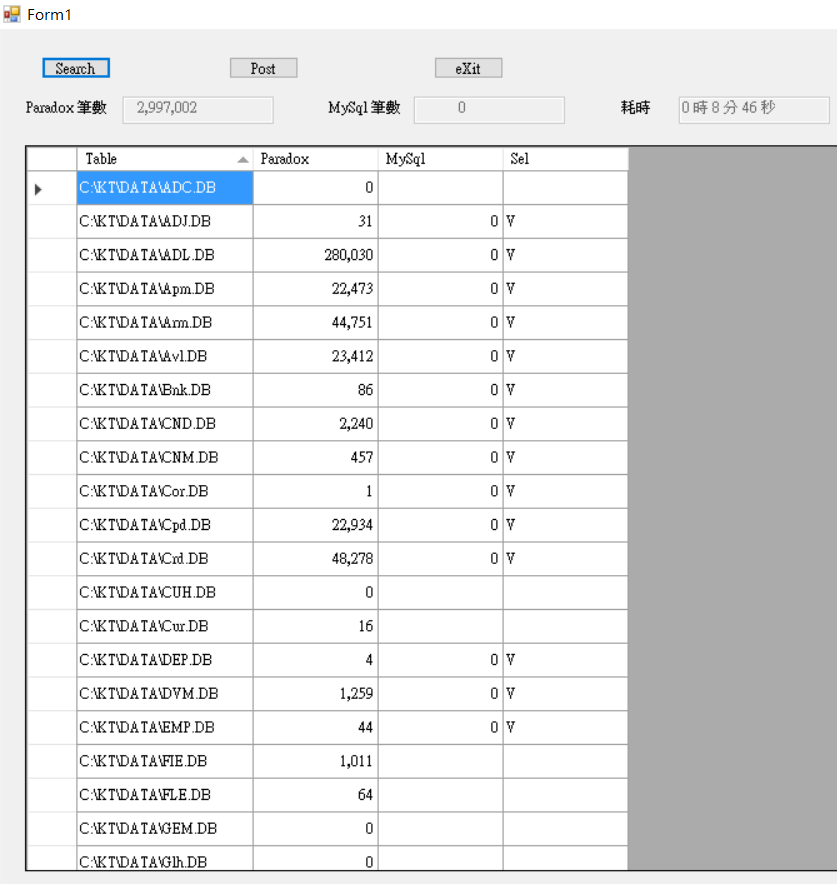Click the Paradox value 1,011
This screenshot has height=884, width=837.
(x=316, y=761)
